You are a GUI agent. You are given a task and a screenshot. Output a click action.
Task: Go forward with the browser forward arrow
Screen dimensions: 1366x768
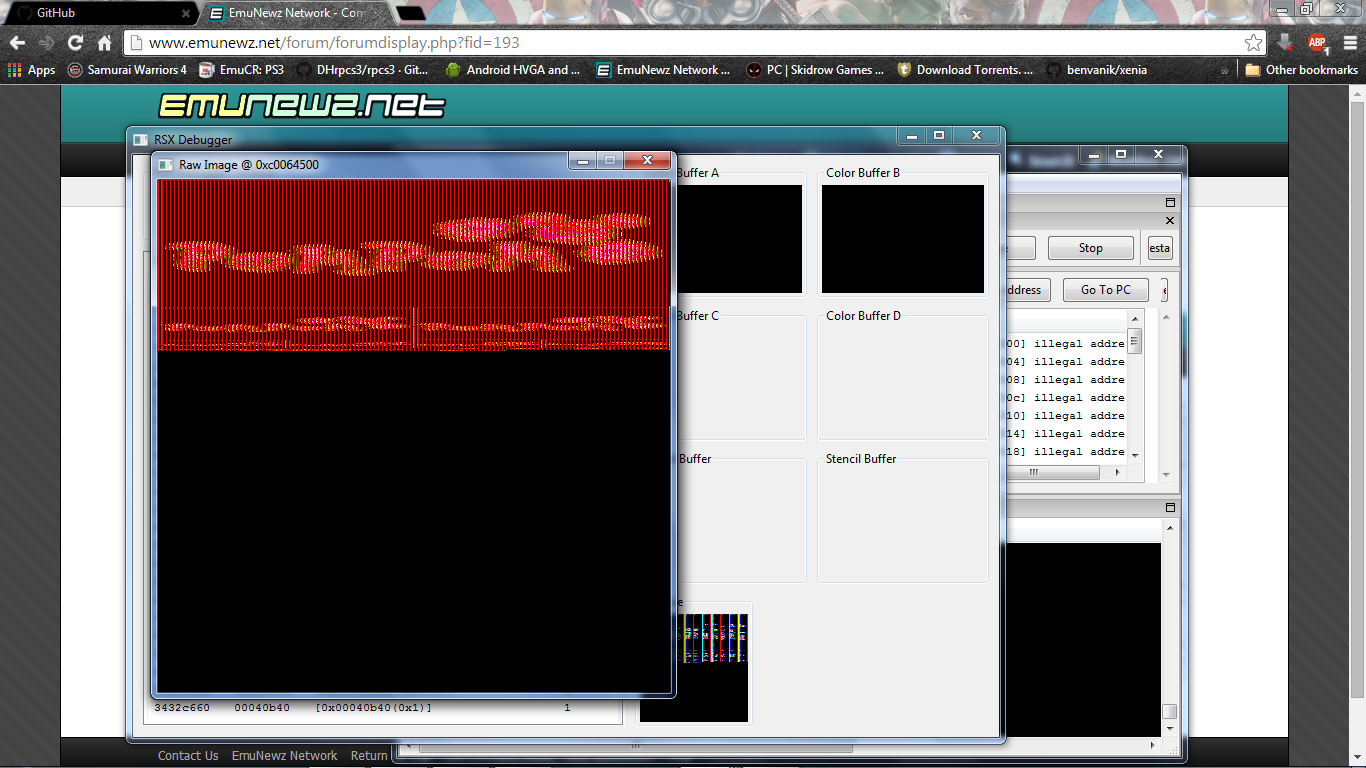click(x=46, y=43)
